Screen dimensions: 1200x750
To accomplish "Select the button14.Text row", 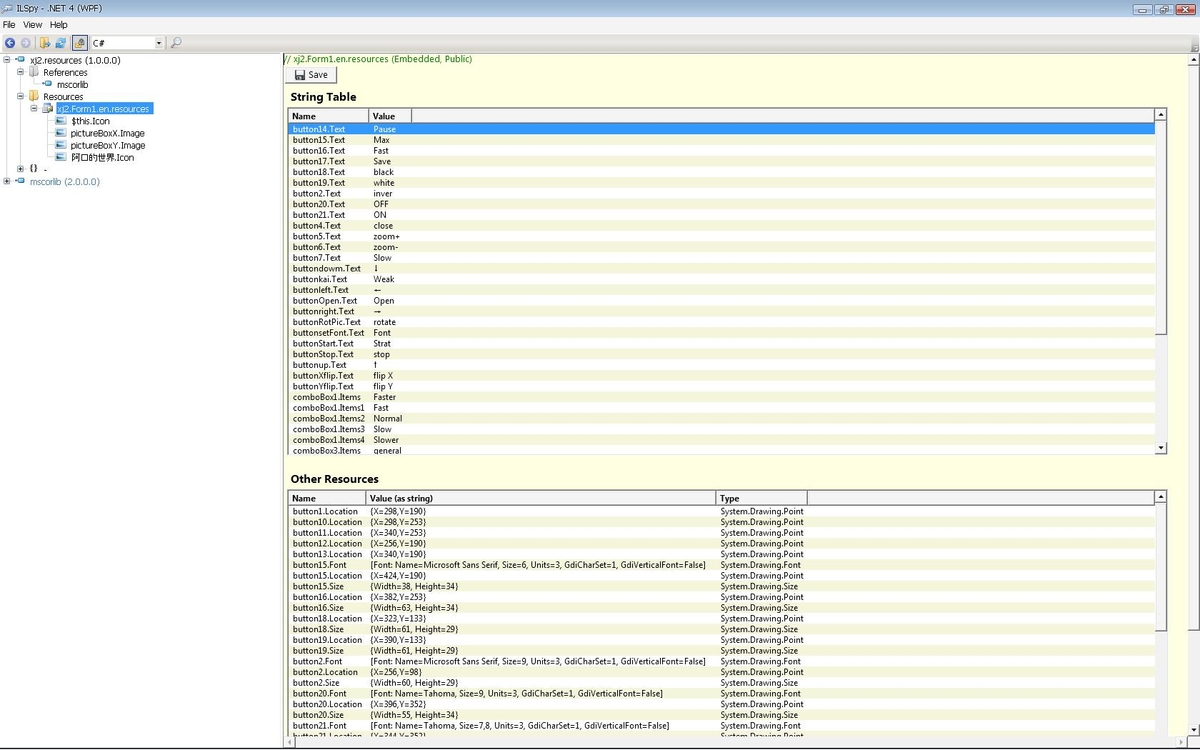I will coord(721,129).
